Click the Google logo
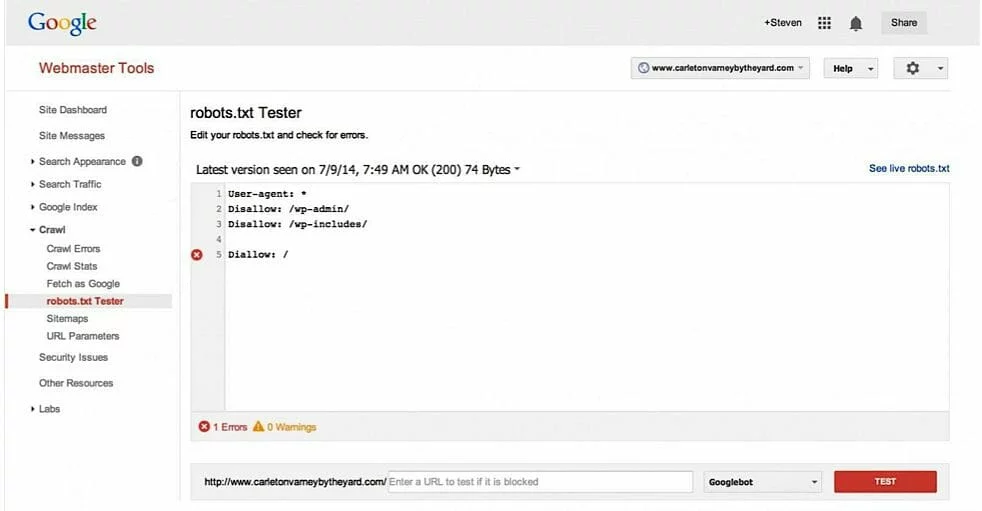982x511 pixels. point(62,22)
